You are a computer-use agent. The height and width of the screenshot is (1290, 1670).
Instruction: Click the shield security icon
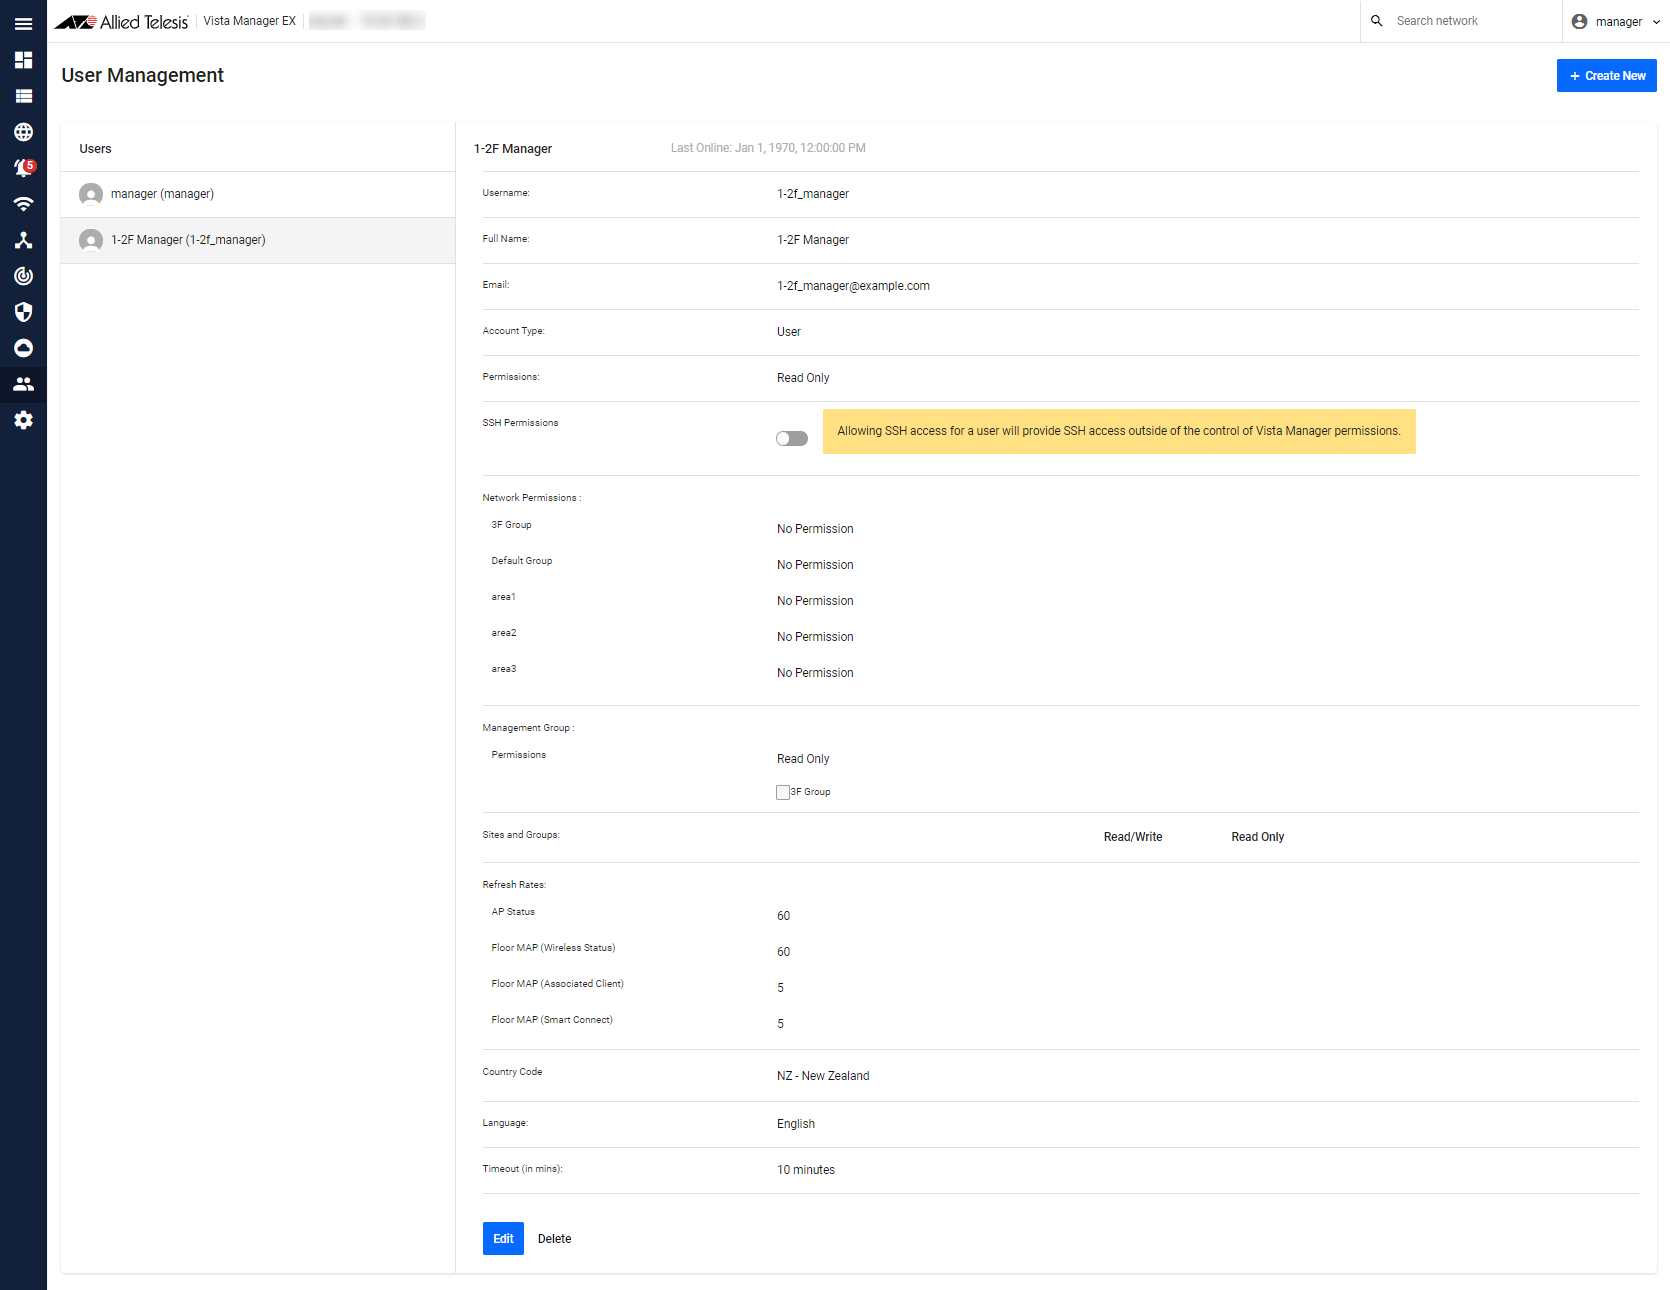(23, 312)
